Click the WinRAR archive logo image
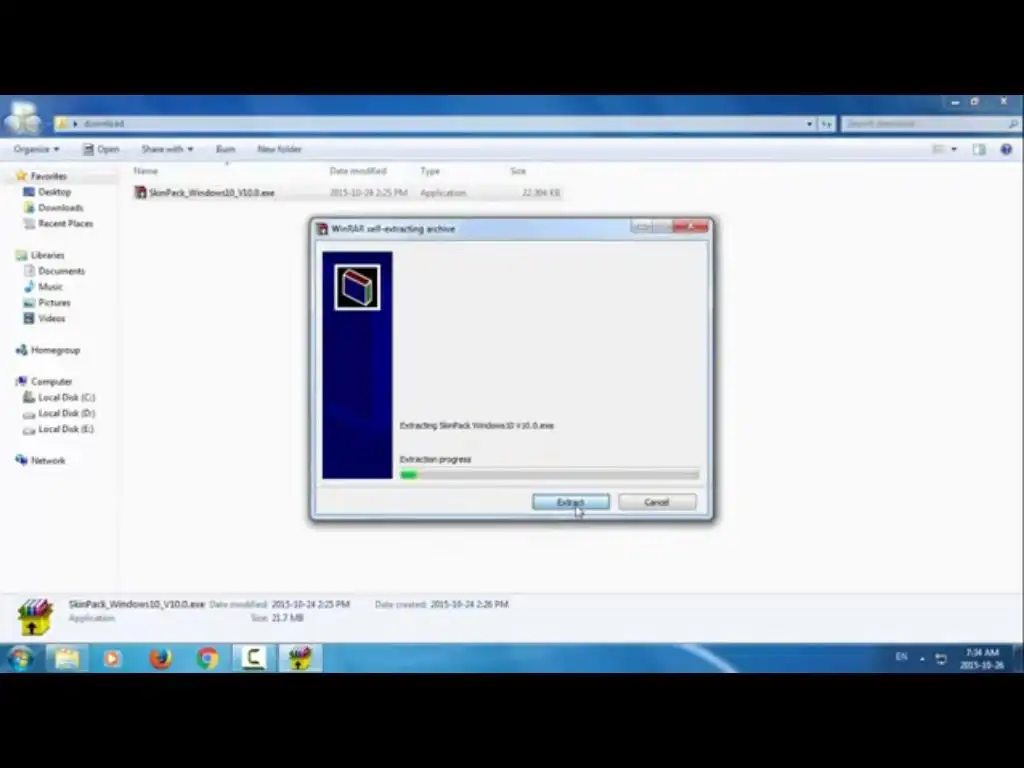This screenshot has height=768, width=1024. [x=357, y=287]
